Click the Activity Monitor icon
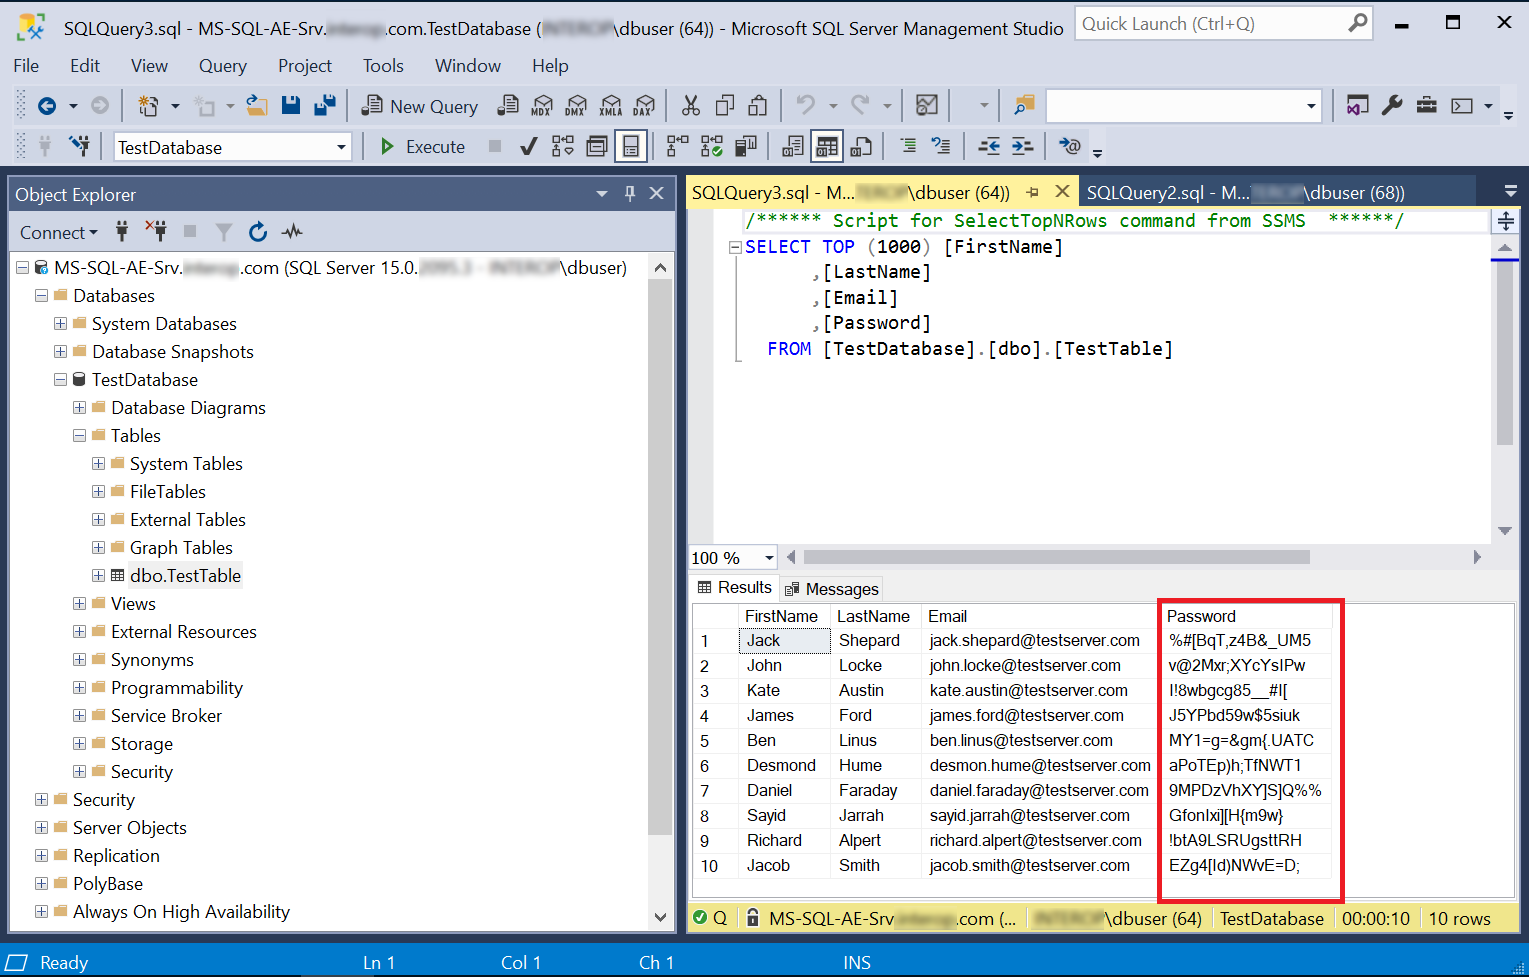This screenshot has height=977, width=1529. pyautogui.click(x=927, y=106)
